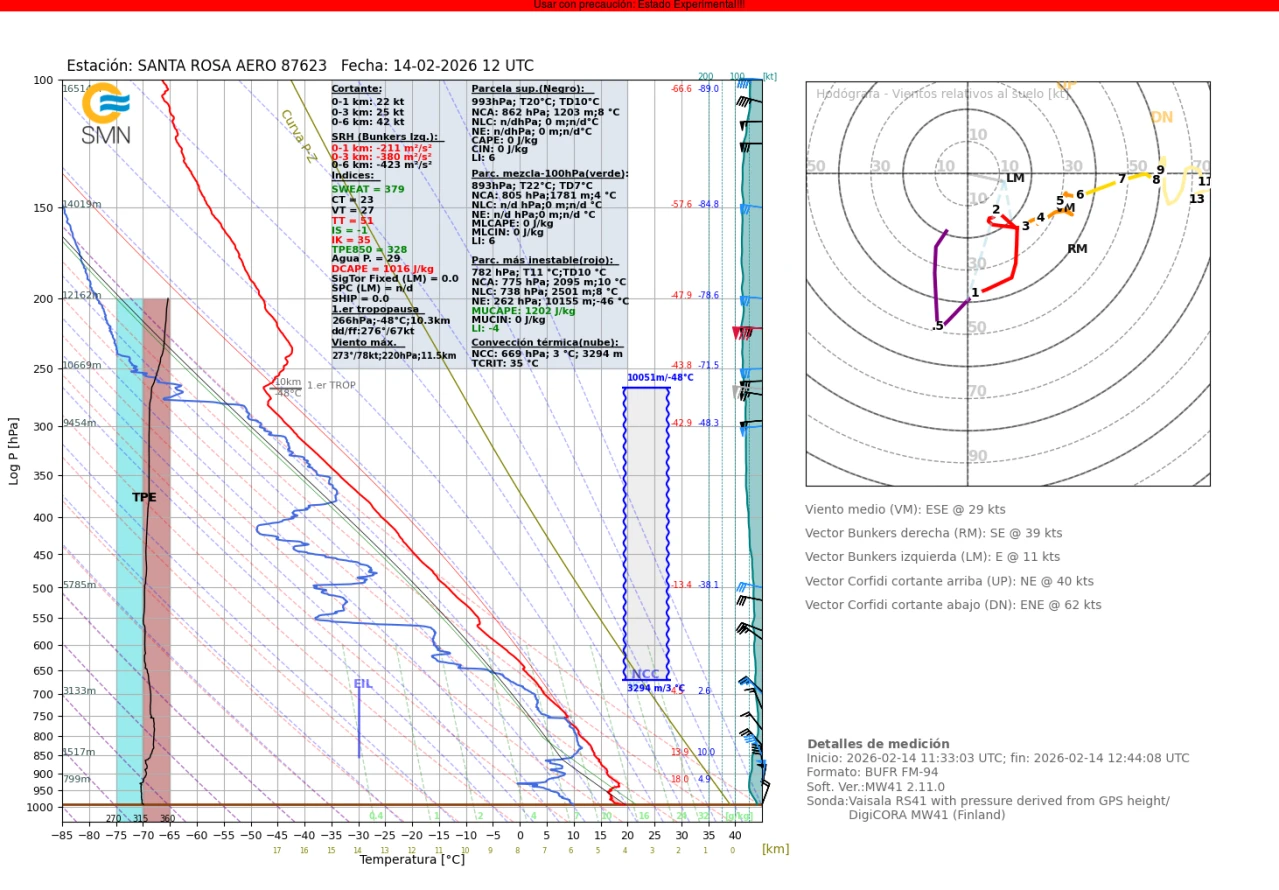Click the 'NCC' label below the cloud column
The height and width of the screenshot is (890, 1279).
coord(645,674)
